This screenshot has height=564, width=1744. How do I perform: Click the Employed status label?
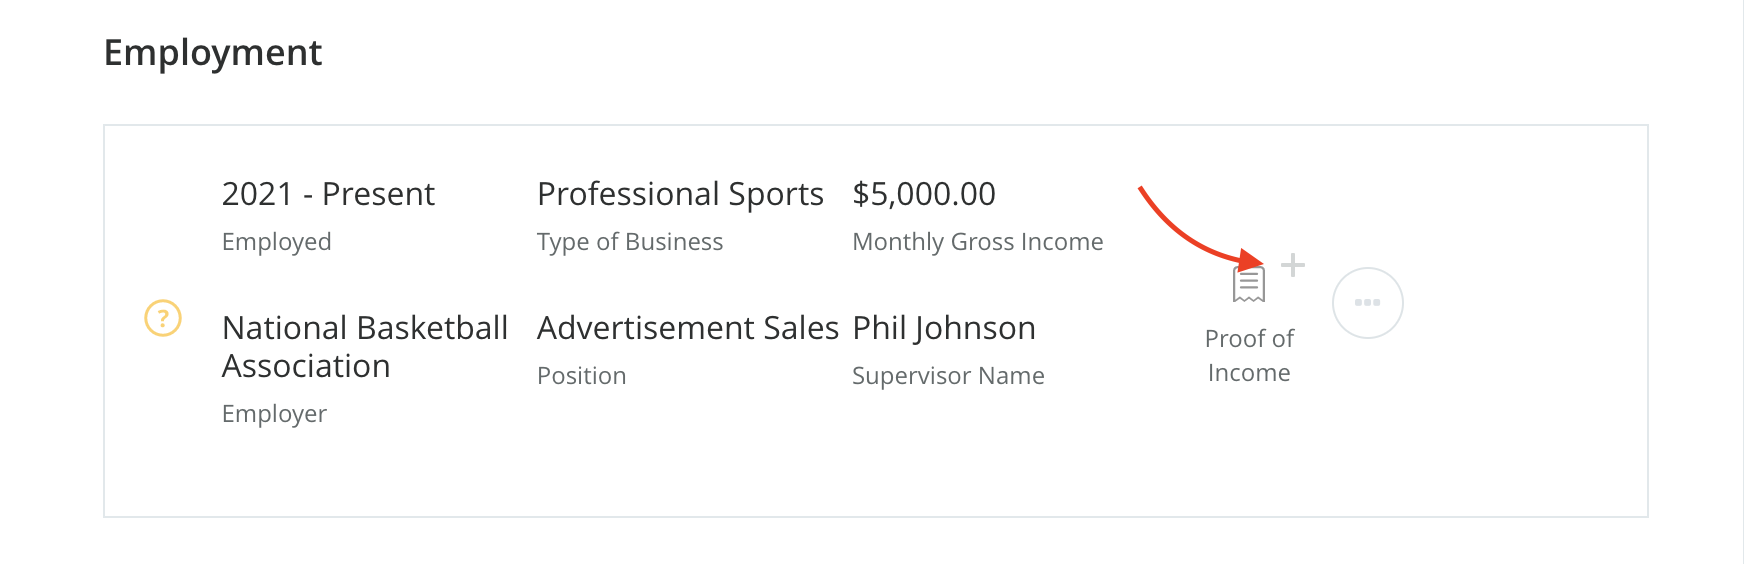[276, 242]
